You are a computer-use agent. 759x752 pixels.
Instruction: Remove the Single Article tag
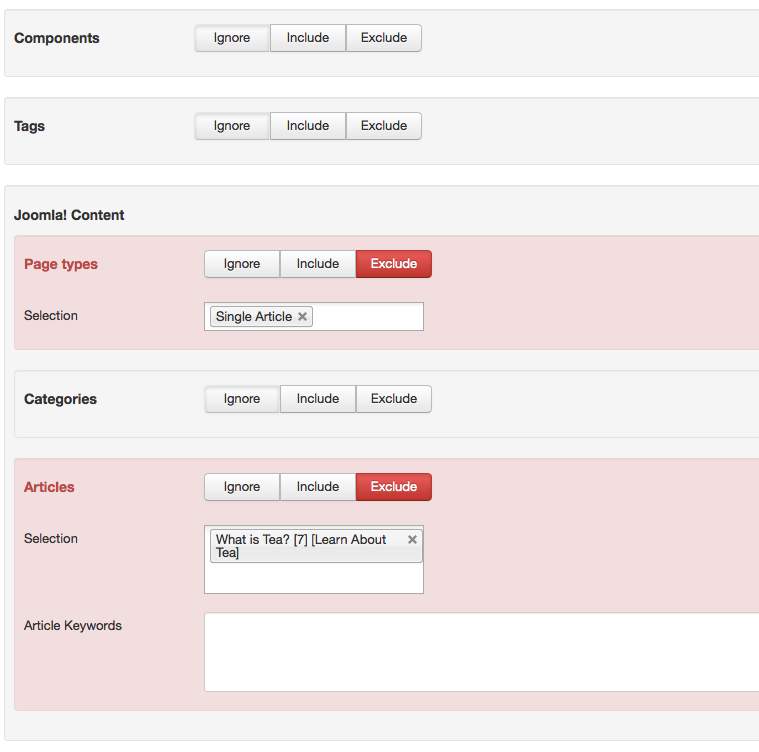[x=303, y=317]
